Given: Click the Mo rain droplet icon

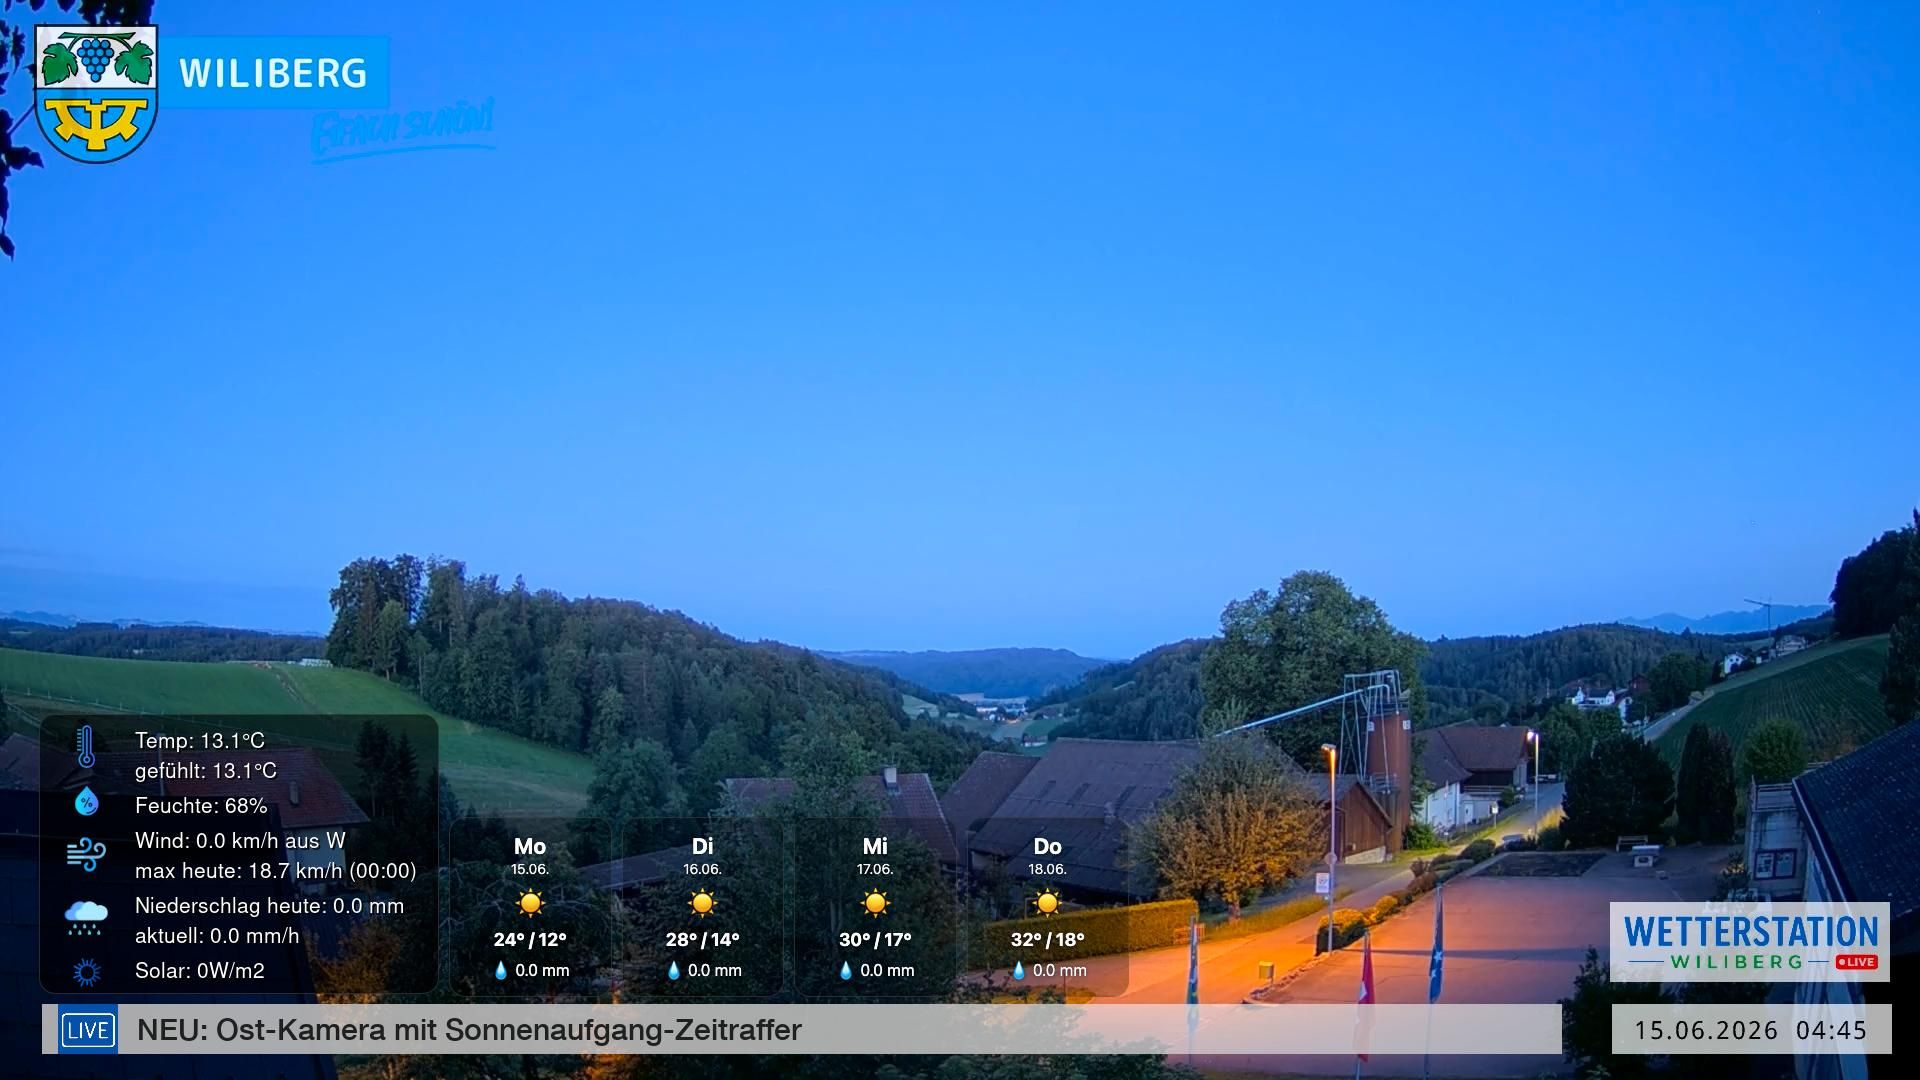Looking at the screenshot, I should 501,970.
